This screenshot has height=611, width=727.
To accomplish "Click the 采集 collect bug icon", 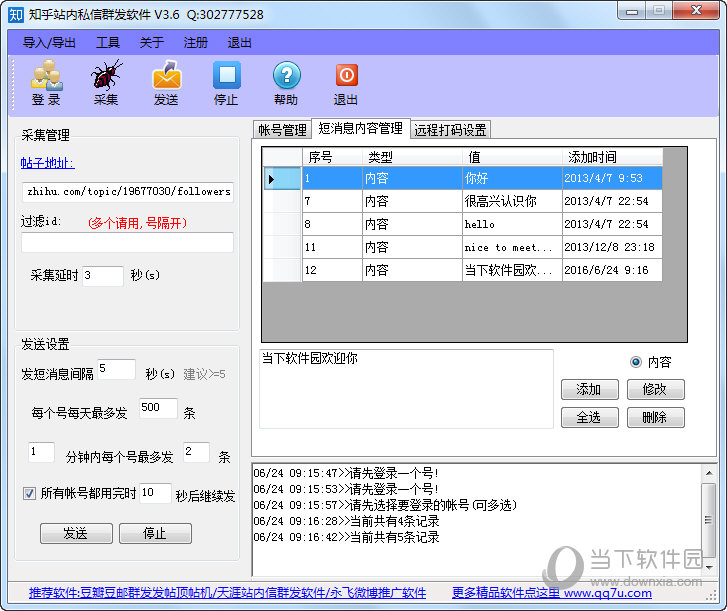I will (106, 83).
